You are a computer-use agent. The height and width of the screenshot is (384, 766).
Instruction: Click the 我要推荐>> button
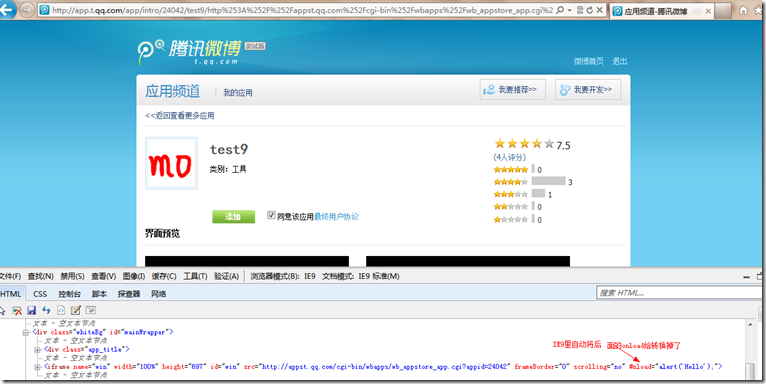512,90
